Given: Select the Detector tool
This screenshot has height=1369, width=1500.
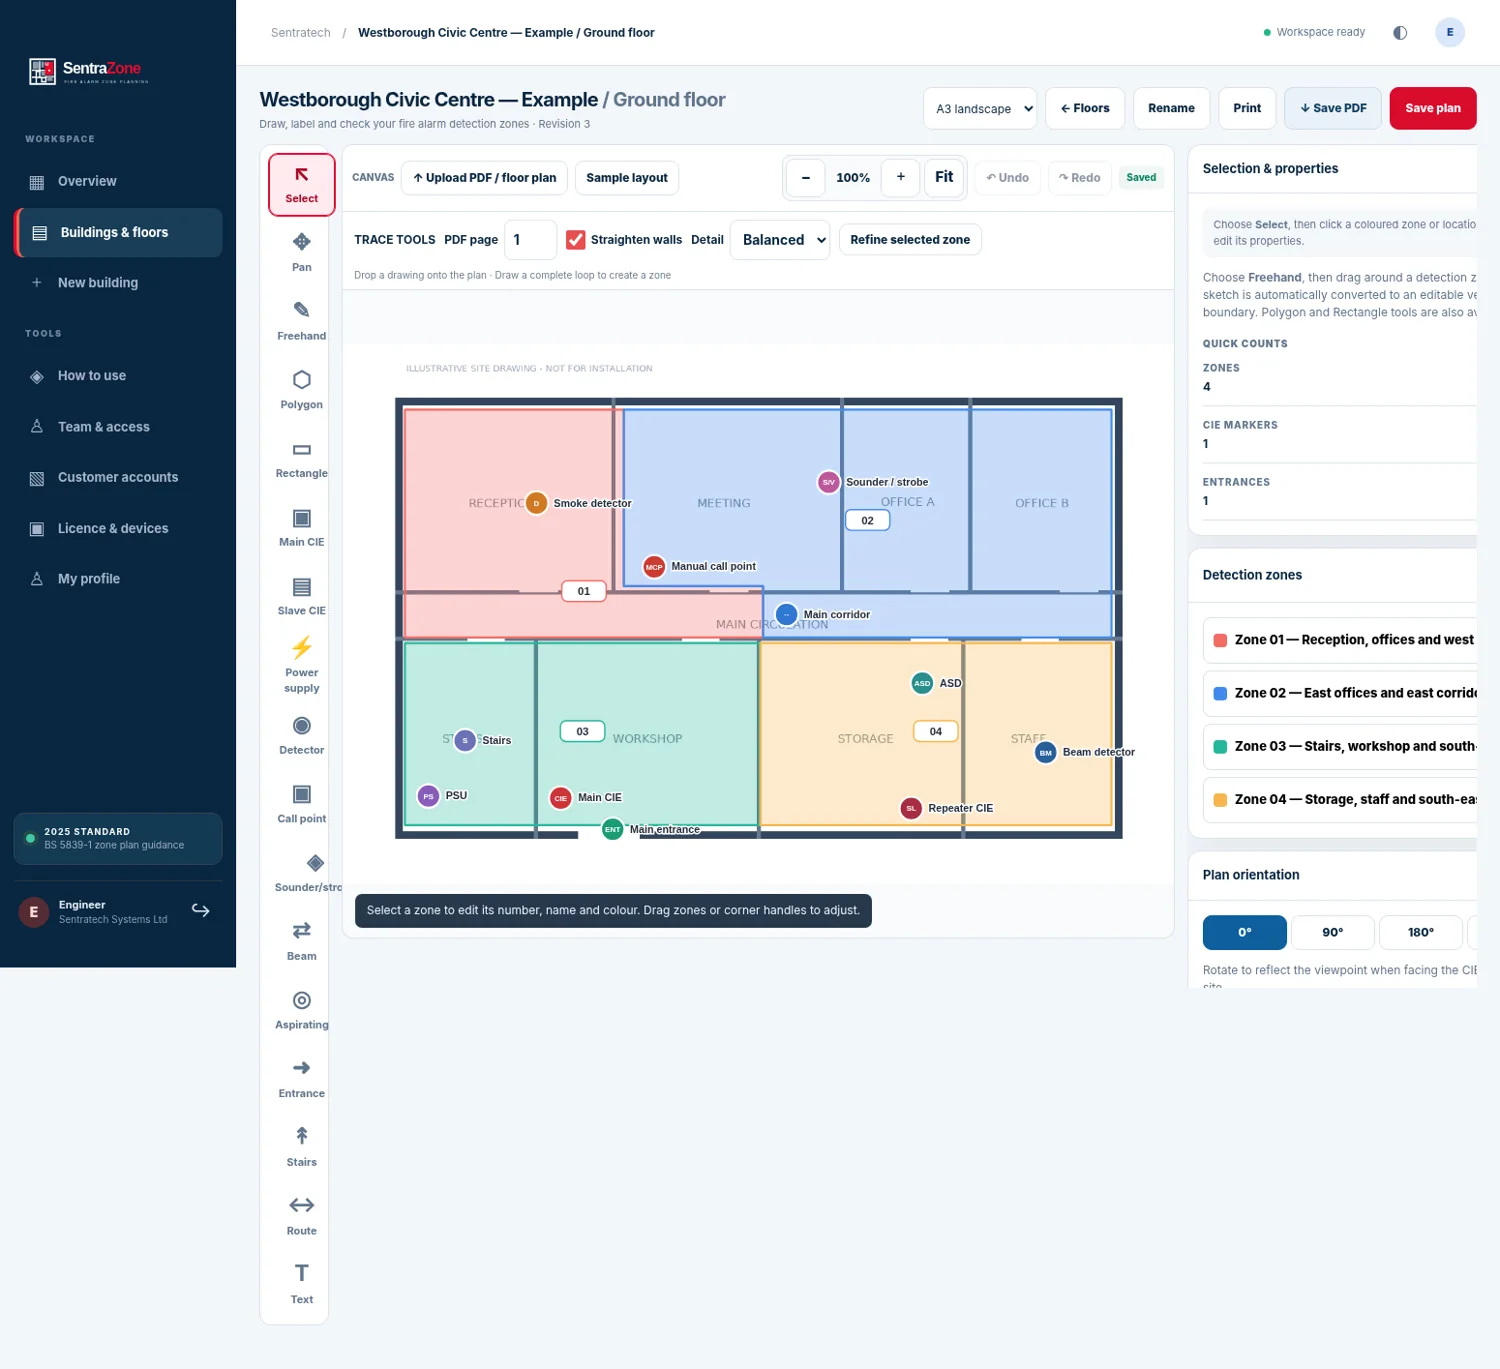Looking at the screenshot, I should point(301,736).
